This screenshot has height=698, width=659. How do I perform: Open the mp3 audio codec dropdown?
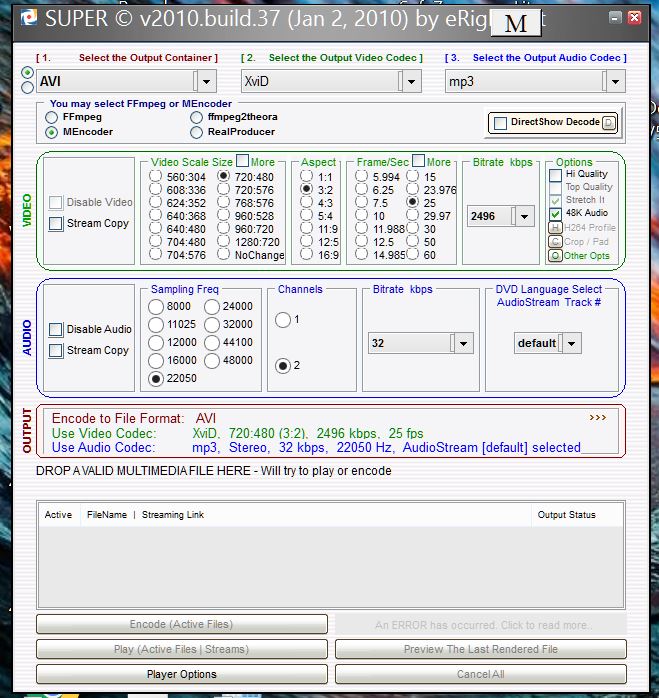click(x=615, y=81)
